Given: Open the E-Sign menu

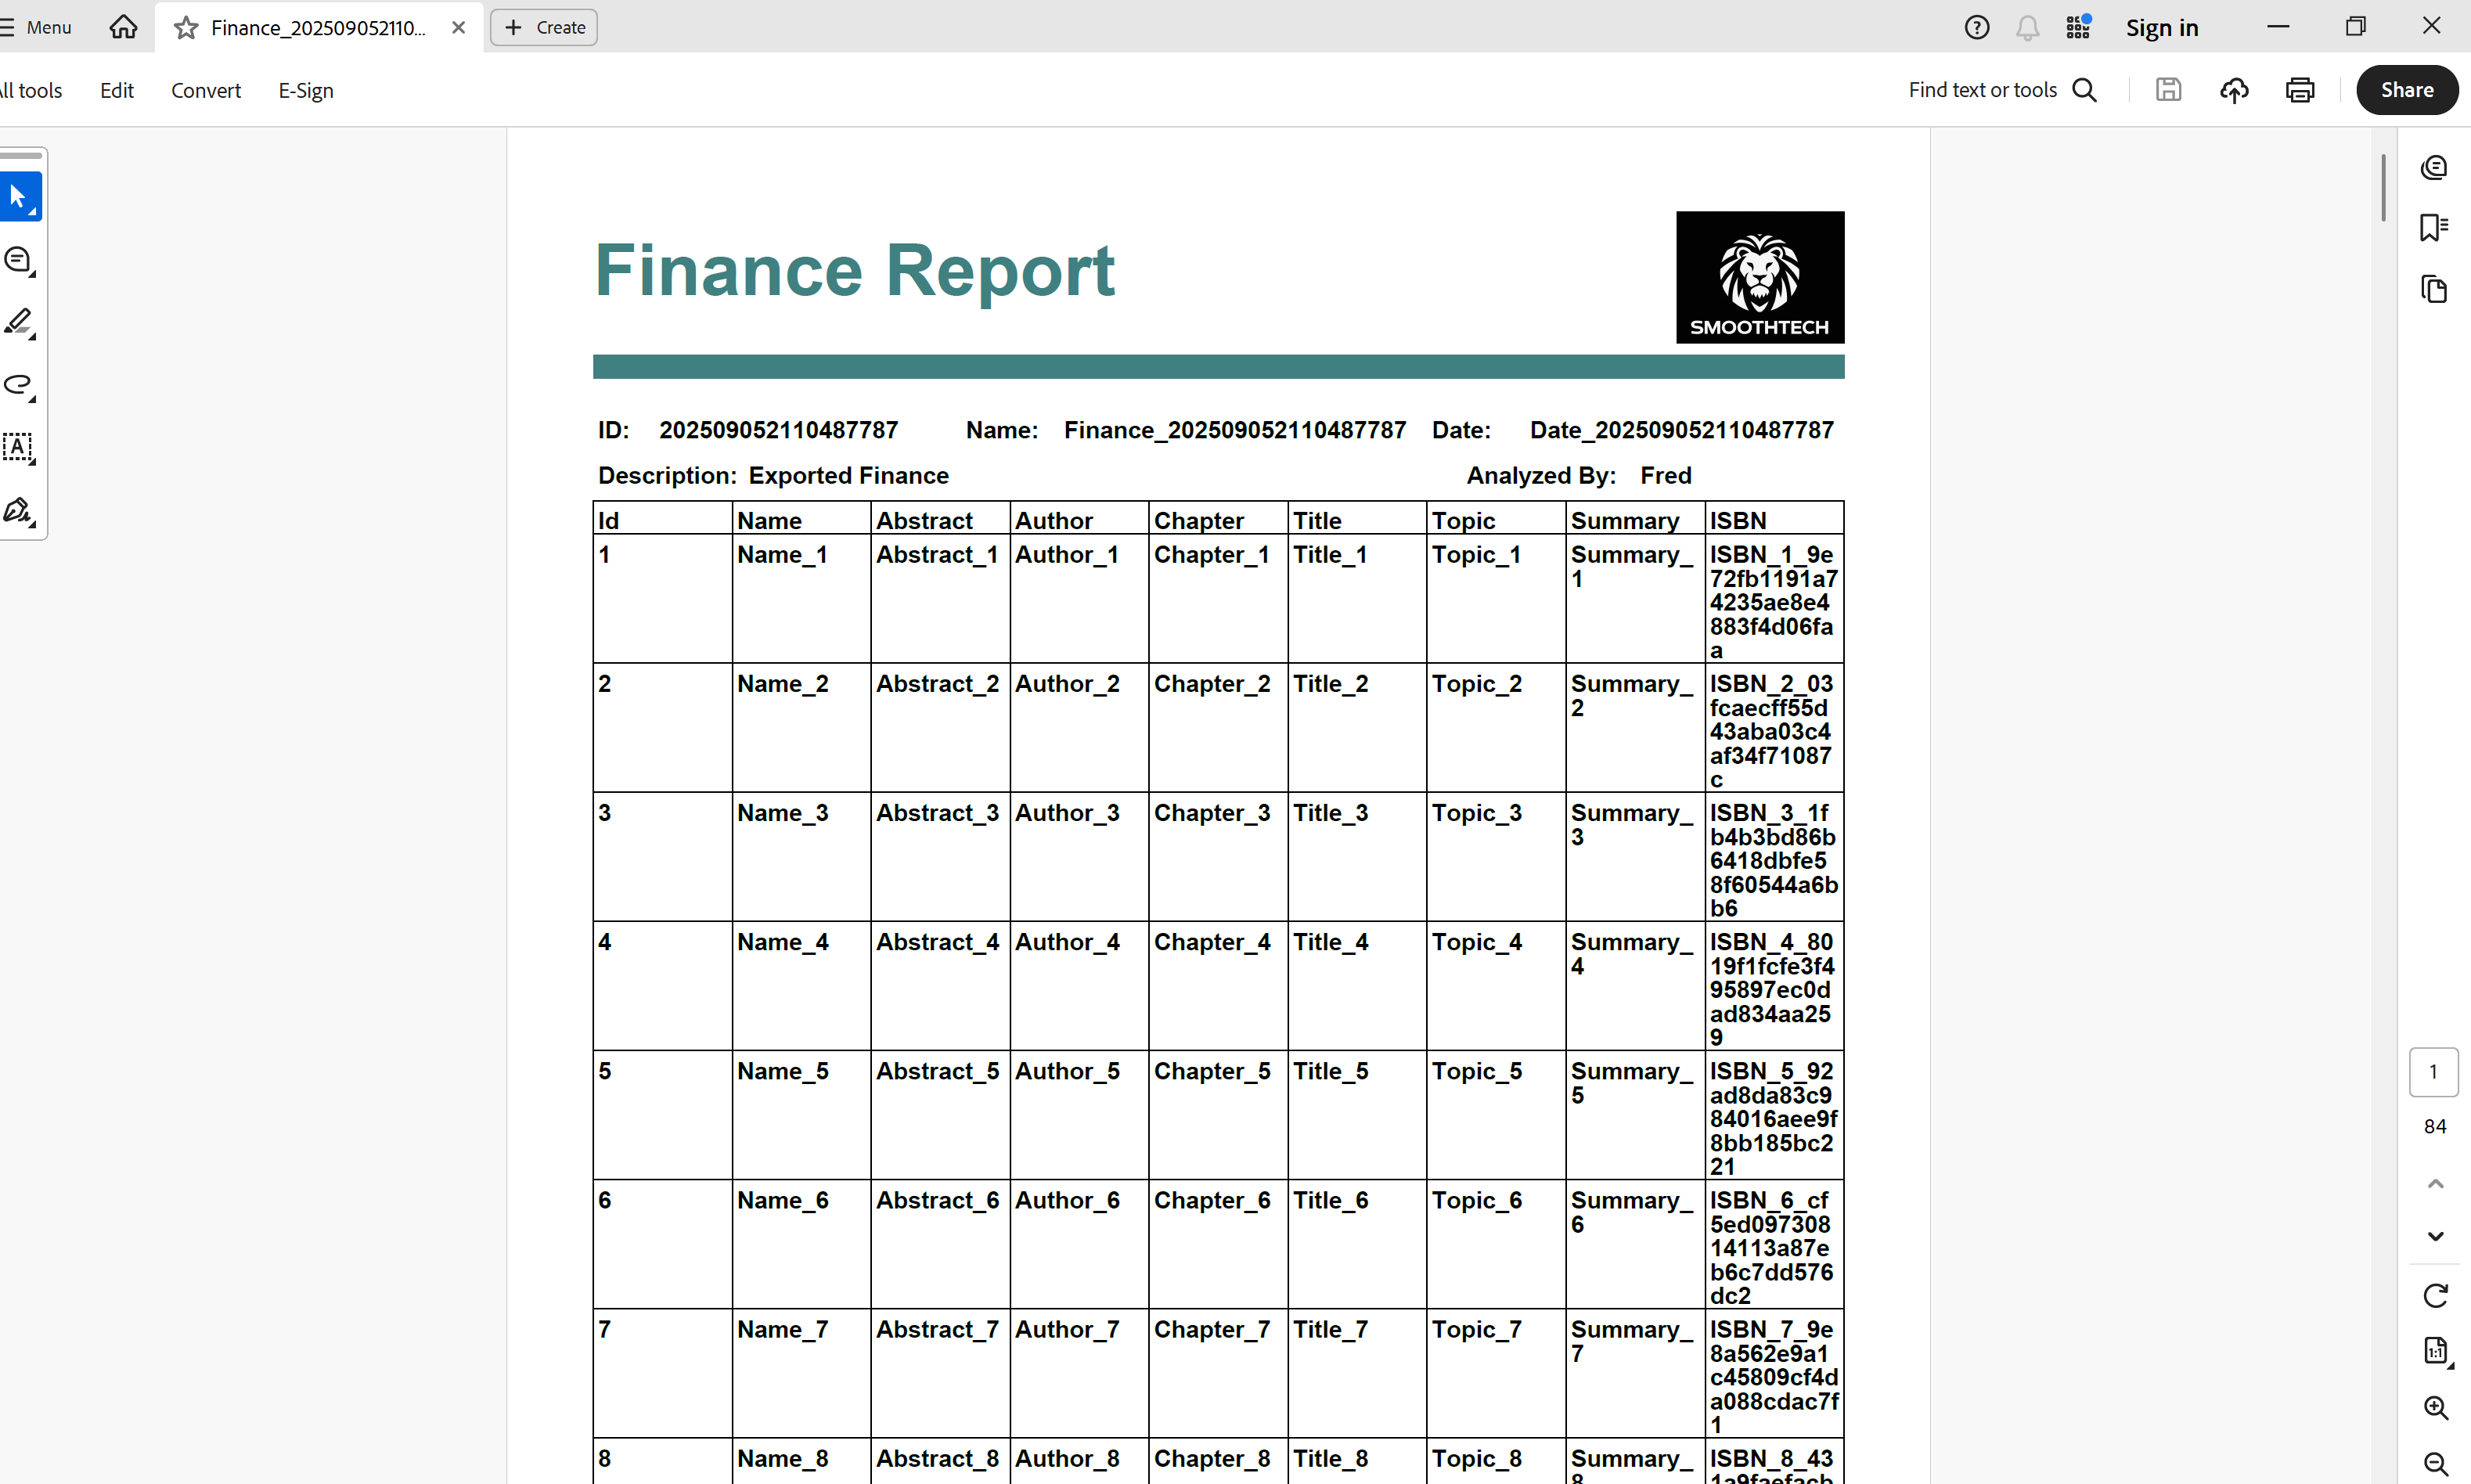Looking at the screenshot, I should point(305,90).
